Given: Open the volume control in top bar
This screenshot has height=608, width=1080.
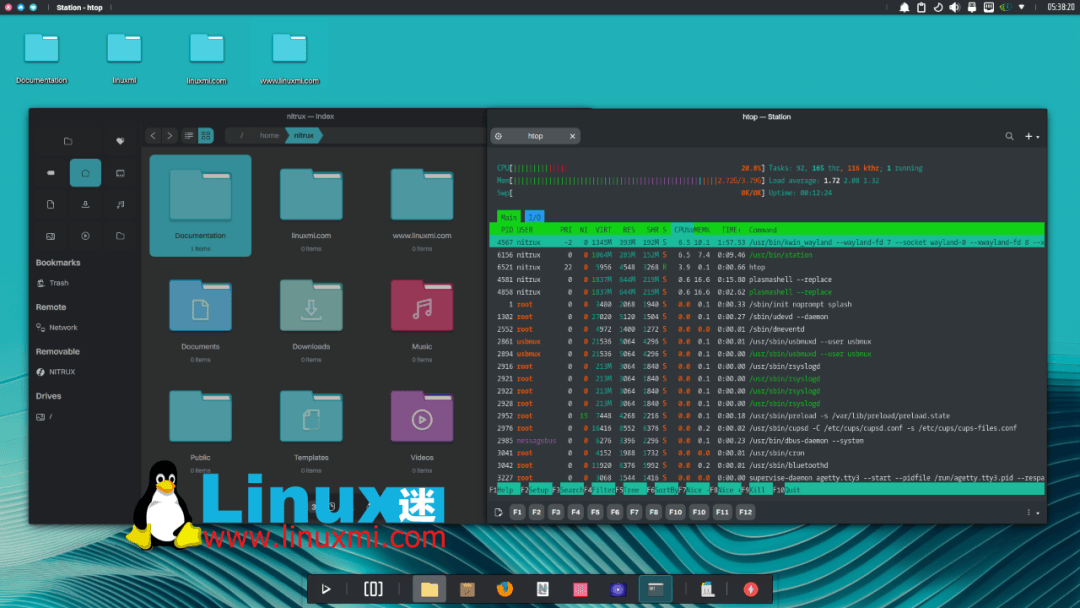Looking at the screenshot, I should 955,8.
